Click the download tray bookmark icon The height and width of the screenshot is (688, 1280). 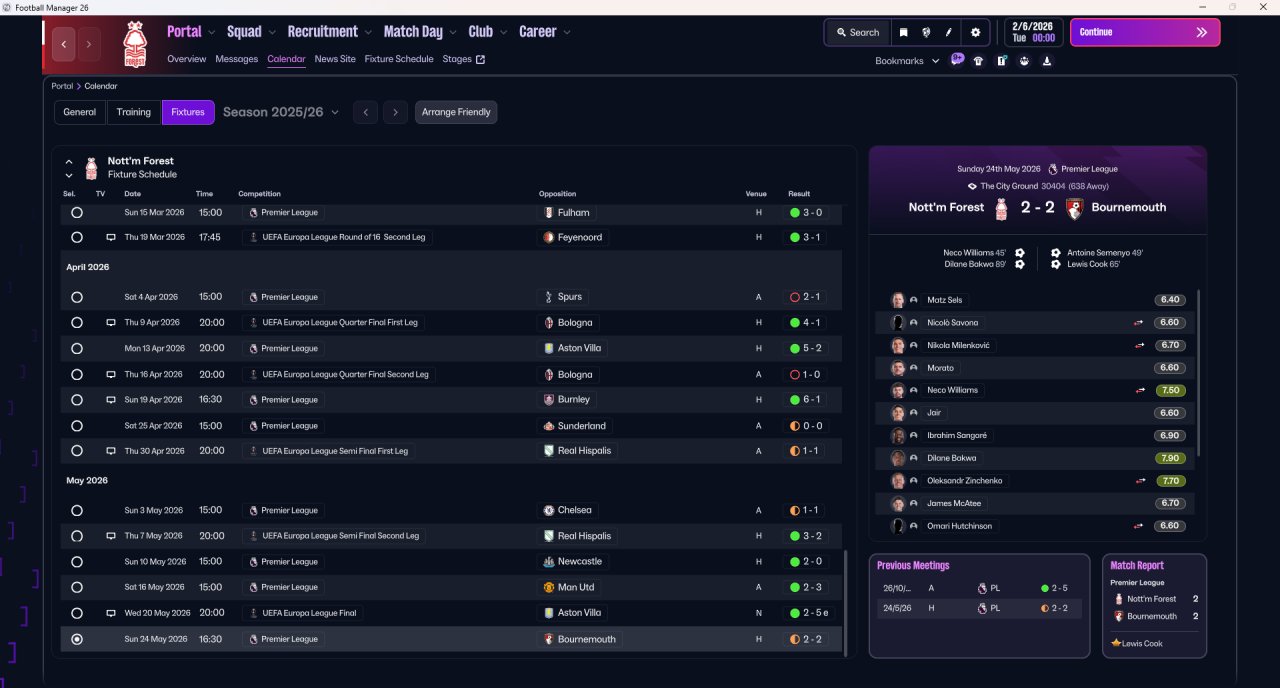(x=1046, y=61)
